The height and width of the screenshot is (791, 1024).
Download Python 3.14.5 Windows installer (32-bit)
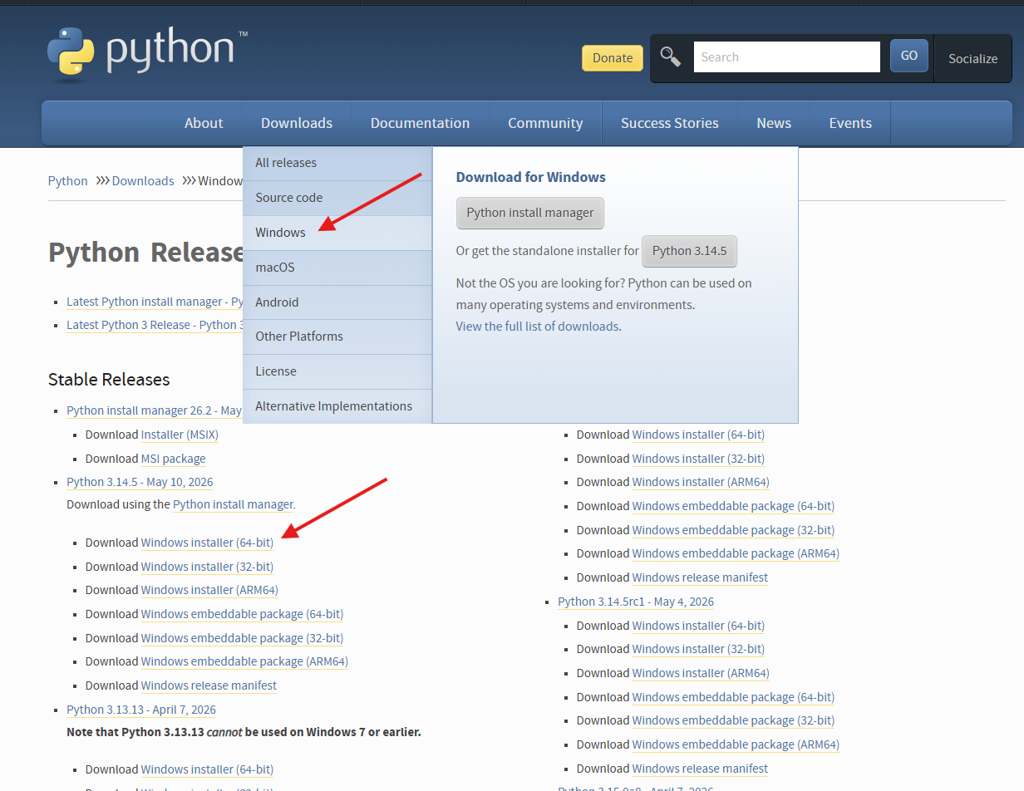(207, 567)
